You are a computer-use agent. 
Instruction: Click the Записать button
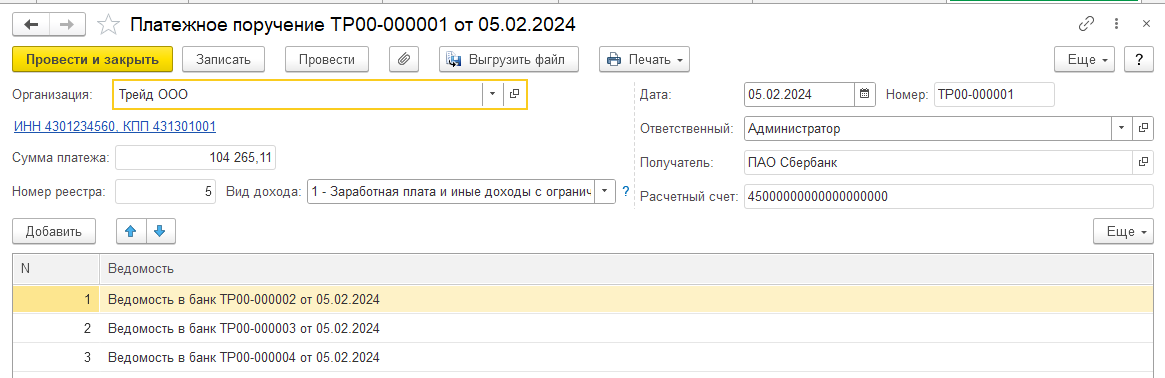[224, 59]
